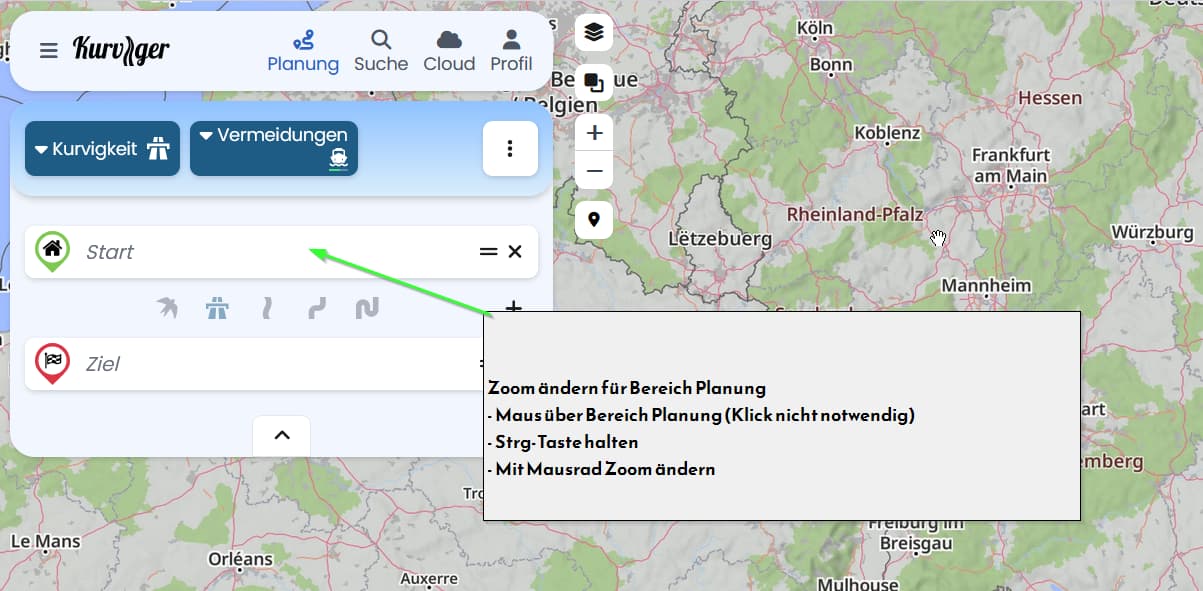Click the green home Start marker icon
This screenshot has height=591, width=1203.
coord(52,250)
